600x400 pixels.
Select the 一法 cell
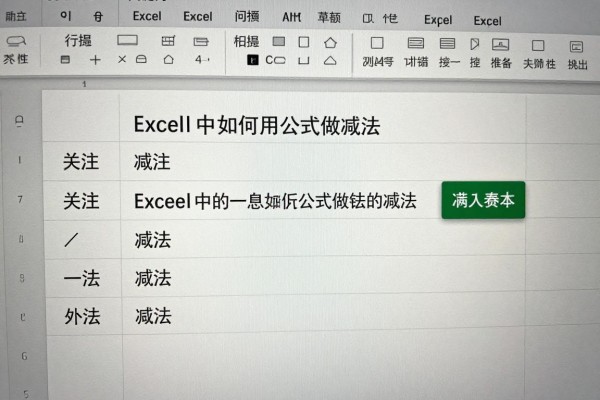point(84,278)
